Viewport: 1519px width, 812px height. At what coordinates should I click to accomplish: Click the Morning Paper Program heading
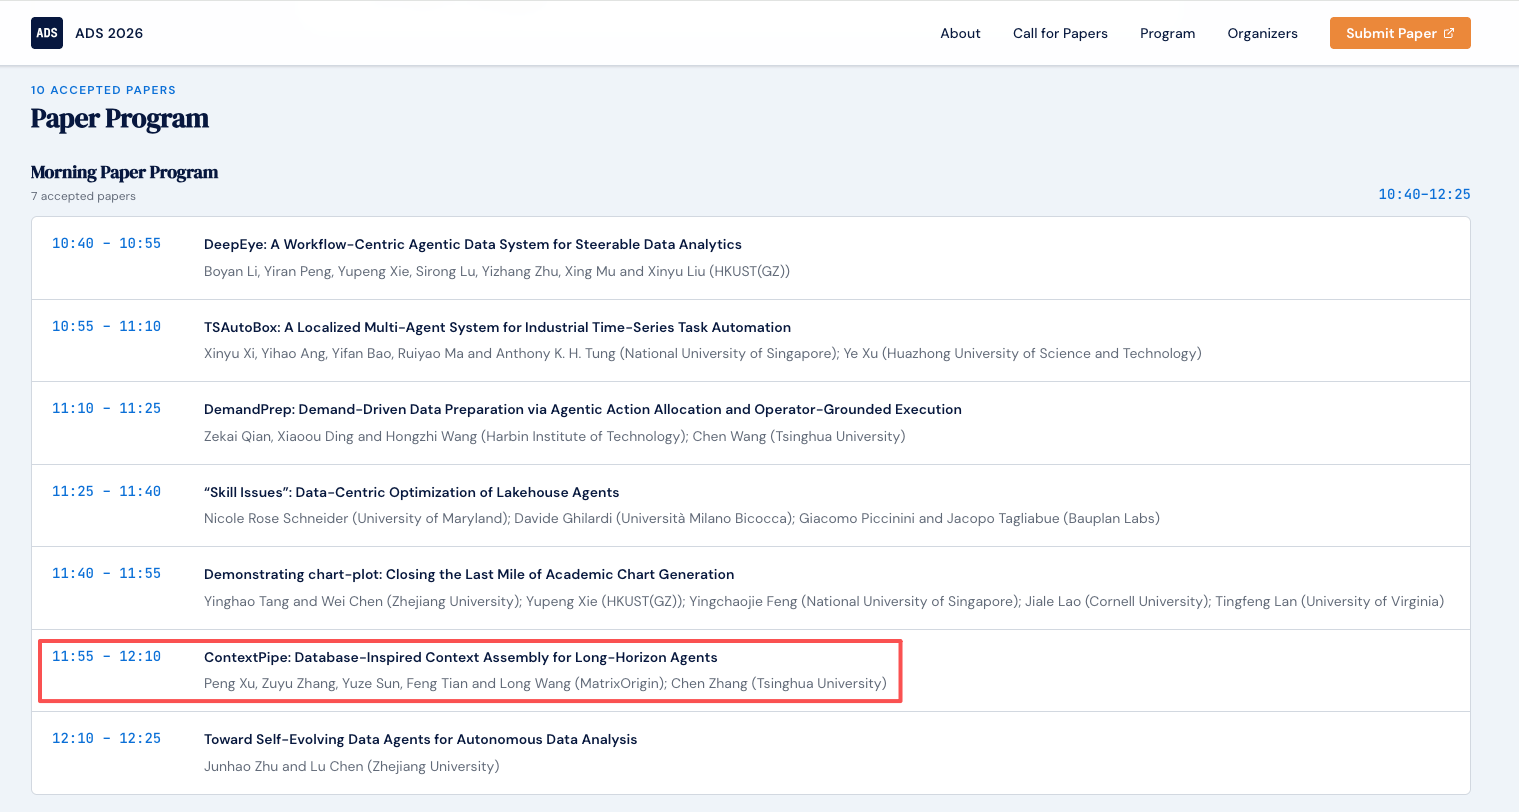[124, 172]
